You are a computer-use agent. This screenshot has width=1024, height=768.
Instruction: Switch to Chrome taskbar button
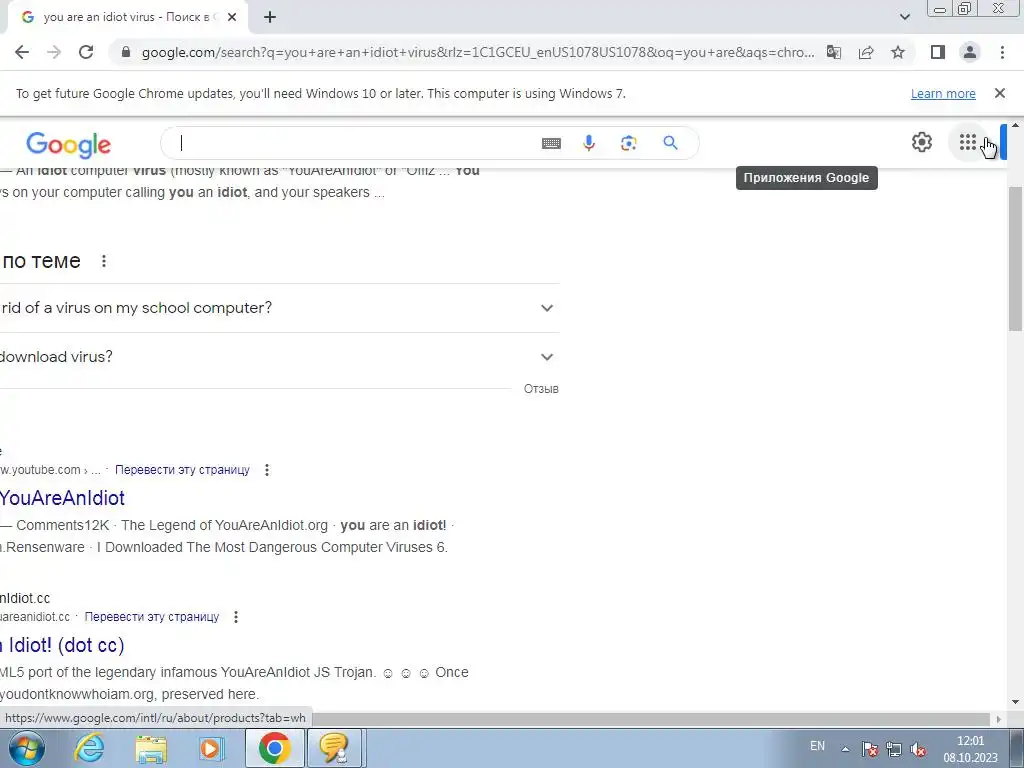[274, 748]
